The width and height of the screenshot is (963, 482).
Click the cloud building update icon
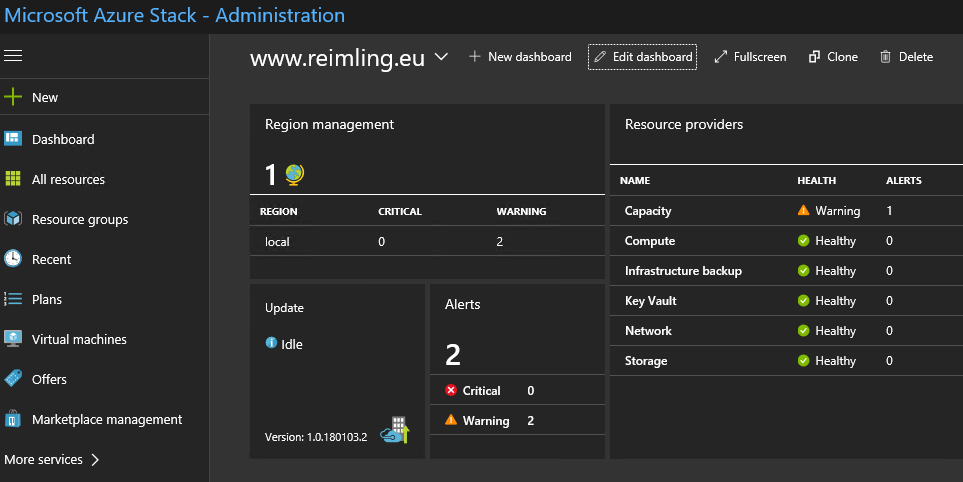(x=395, y=430)
